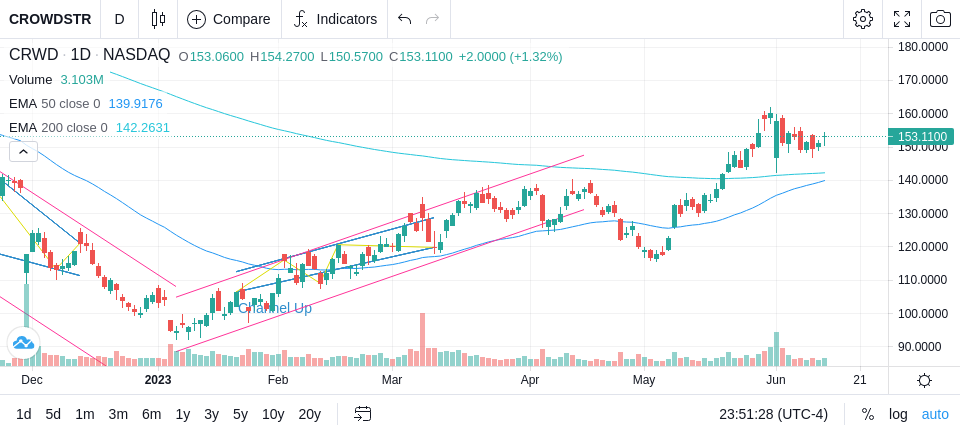Click the 142.2631 EMA 200 value
This screenshot has width=960, height=433.
tap(143, 128)
